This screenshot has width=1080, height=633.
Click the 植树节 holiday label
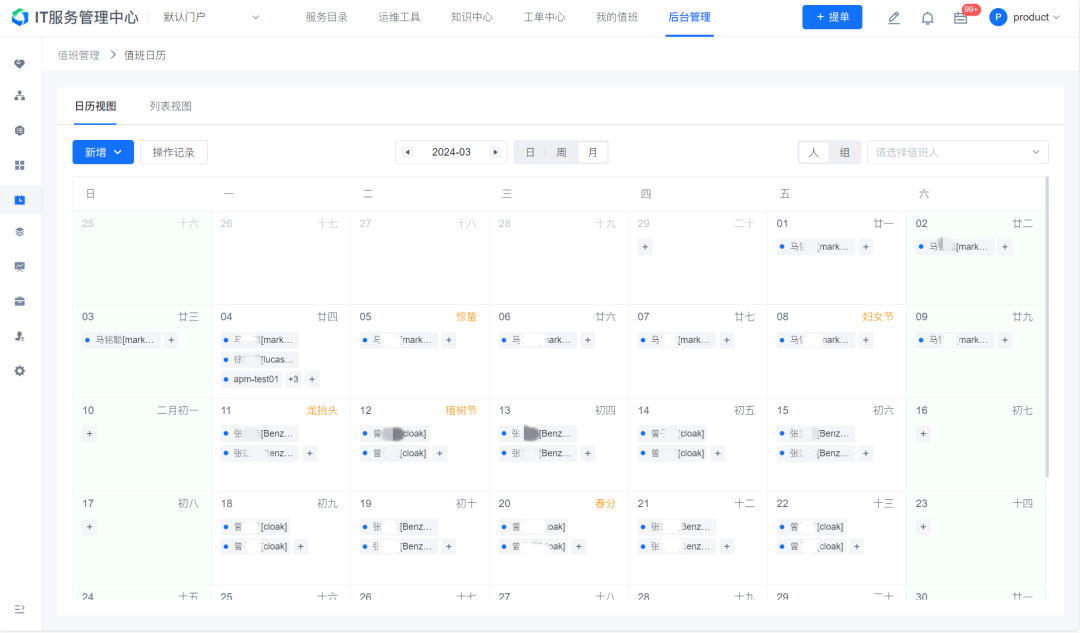pos(461,410)
